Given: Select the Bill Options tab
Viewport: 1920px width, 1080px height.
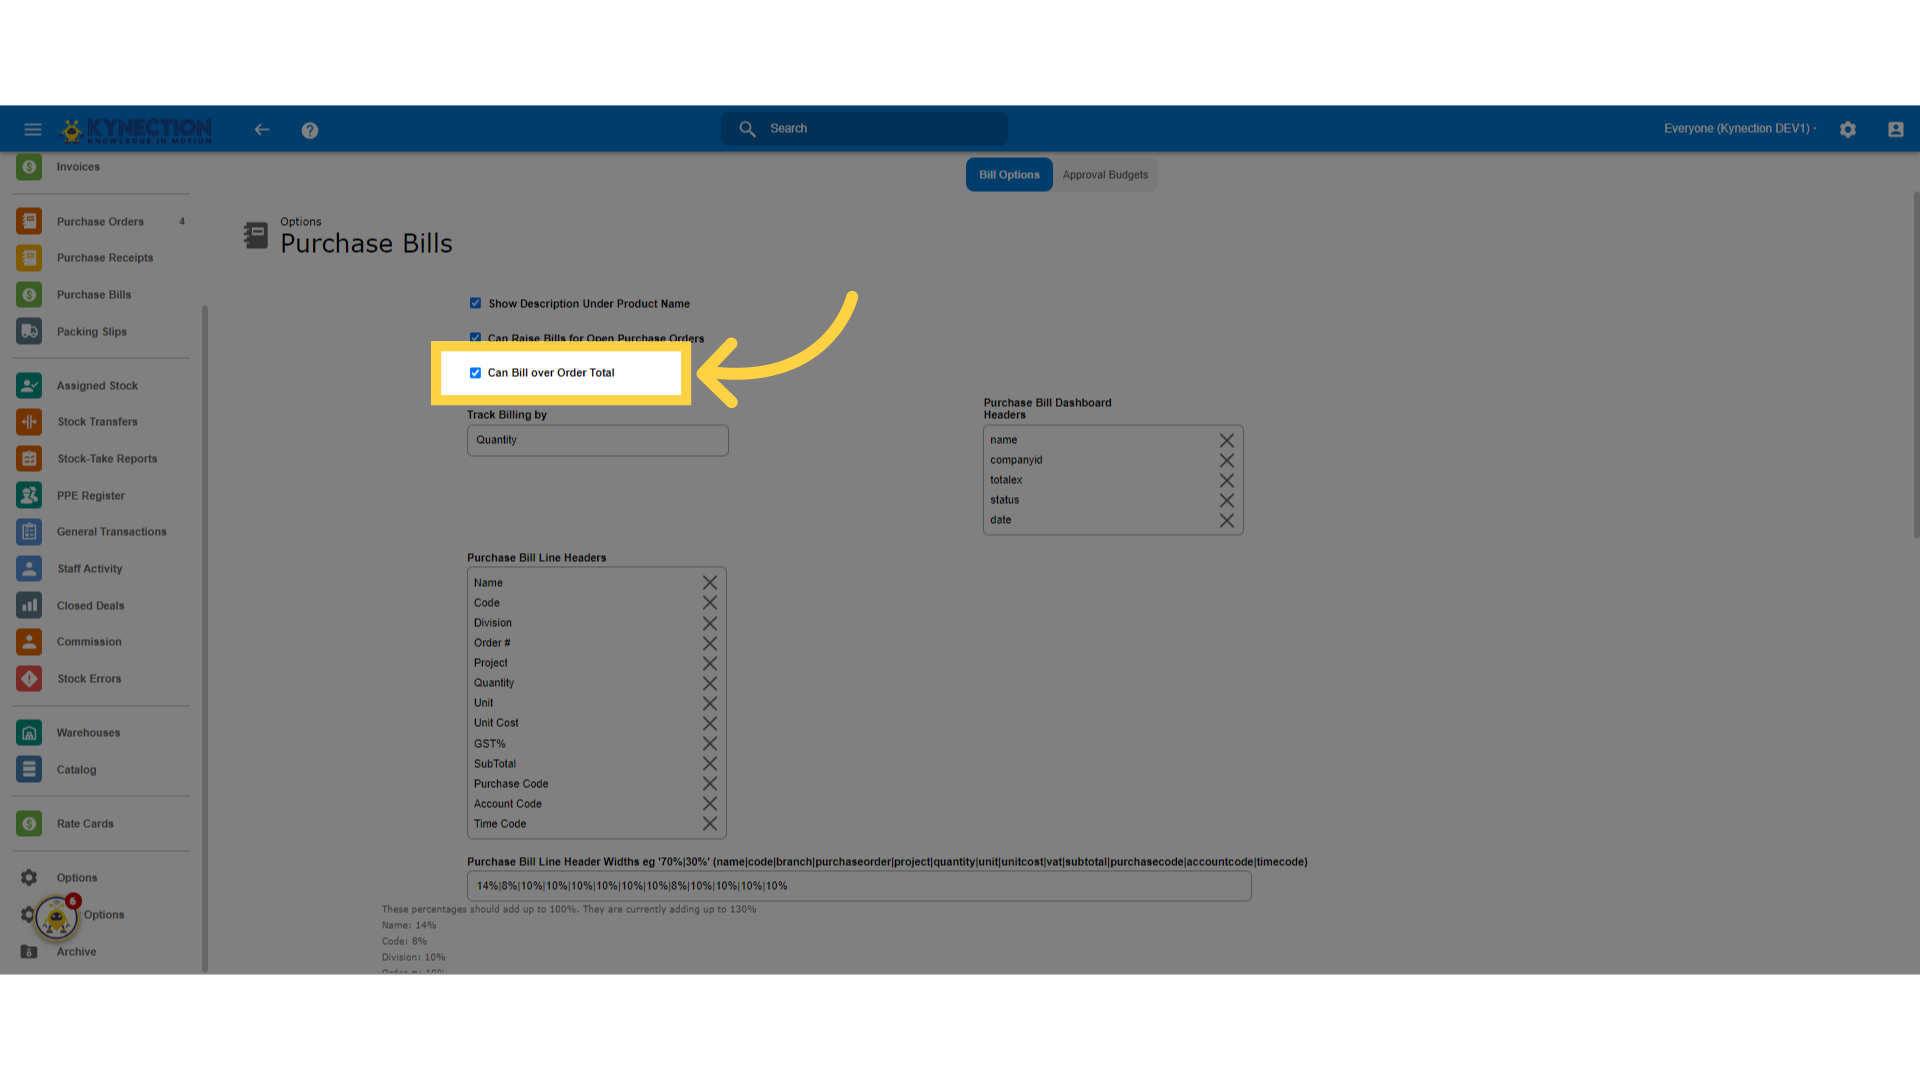Looking at the screenshot, I should 1008,174.
